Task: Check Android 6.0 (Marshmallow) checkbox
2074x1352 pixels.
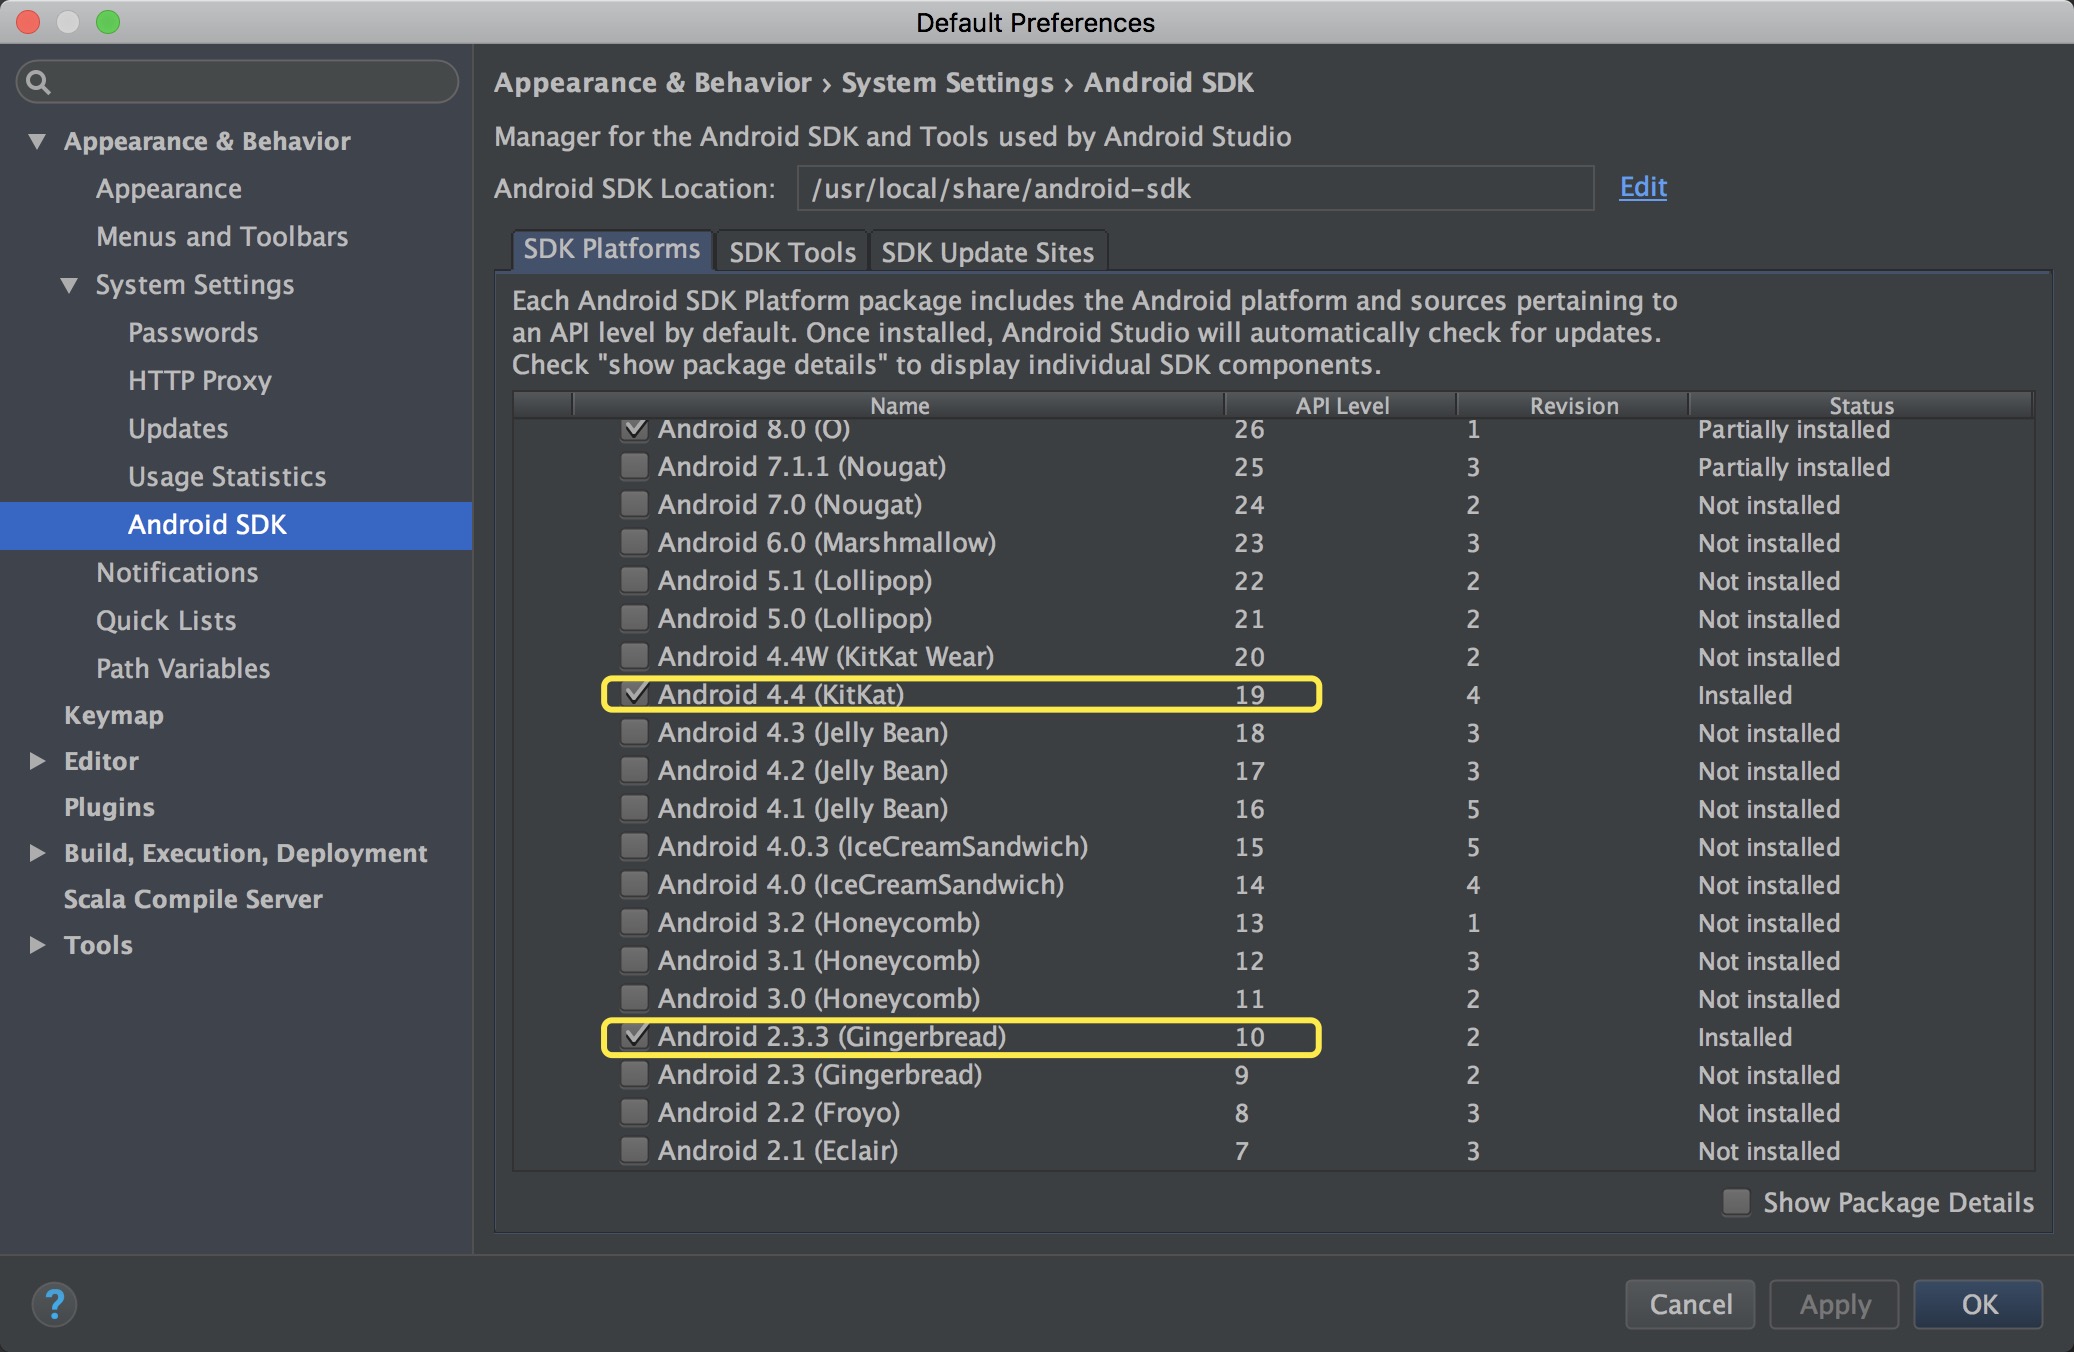Action: coord(634,543)
